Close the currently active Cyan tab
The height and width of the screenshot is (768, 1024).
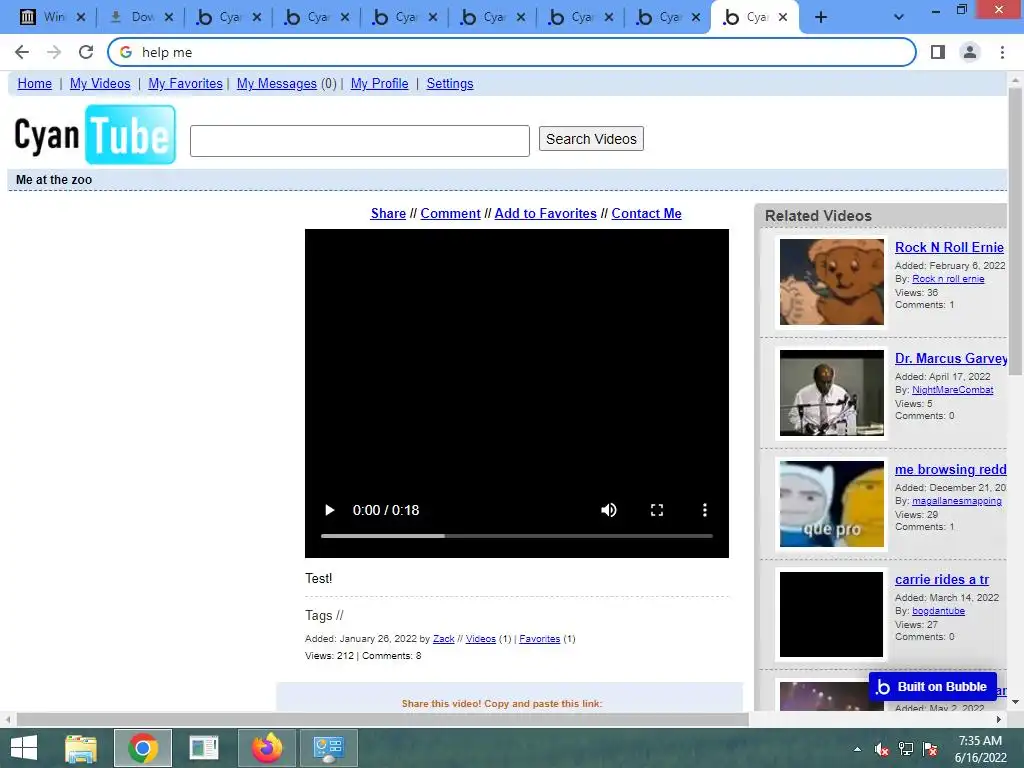pyautogui.click(x=783, y=18)
